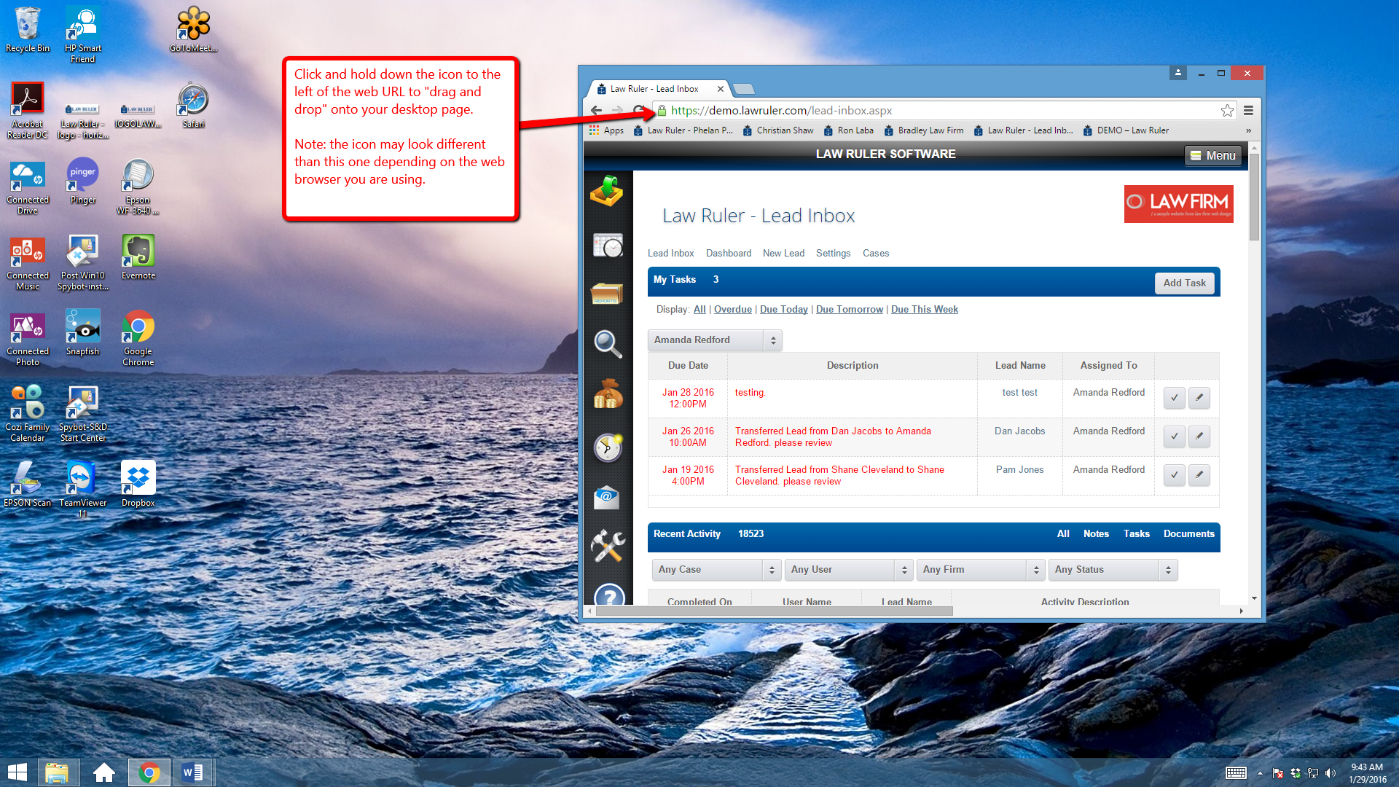Edit the Dan Jacobs task

[1199, 437]
